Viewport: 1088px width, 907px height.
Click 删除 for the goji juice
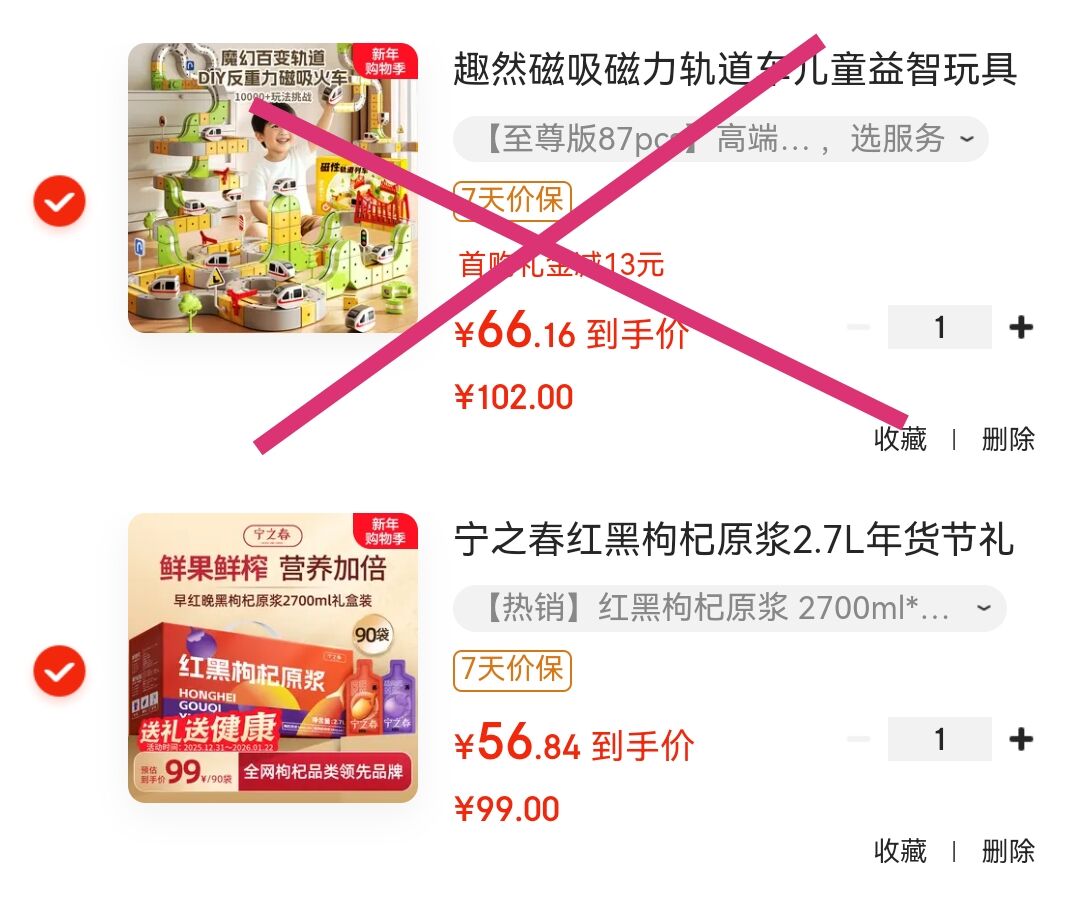1008,851
